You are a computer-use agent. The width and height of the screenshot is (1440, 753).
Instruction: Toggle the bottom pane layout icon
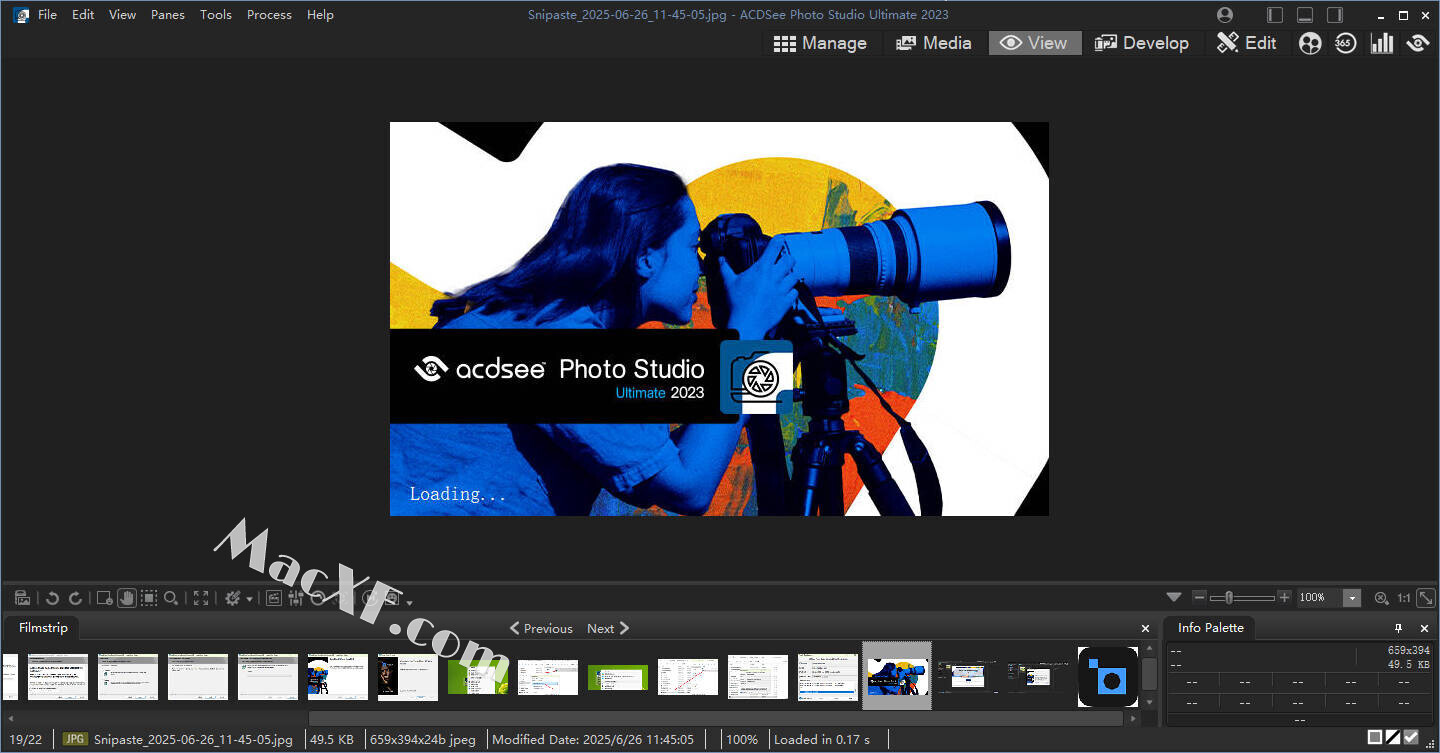(1304, 15)
